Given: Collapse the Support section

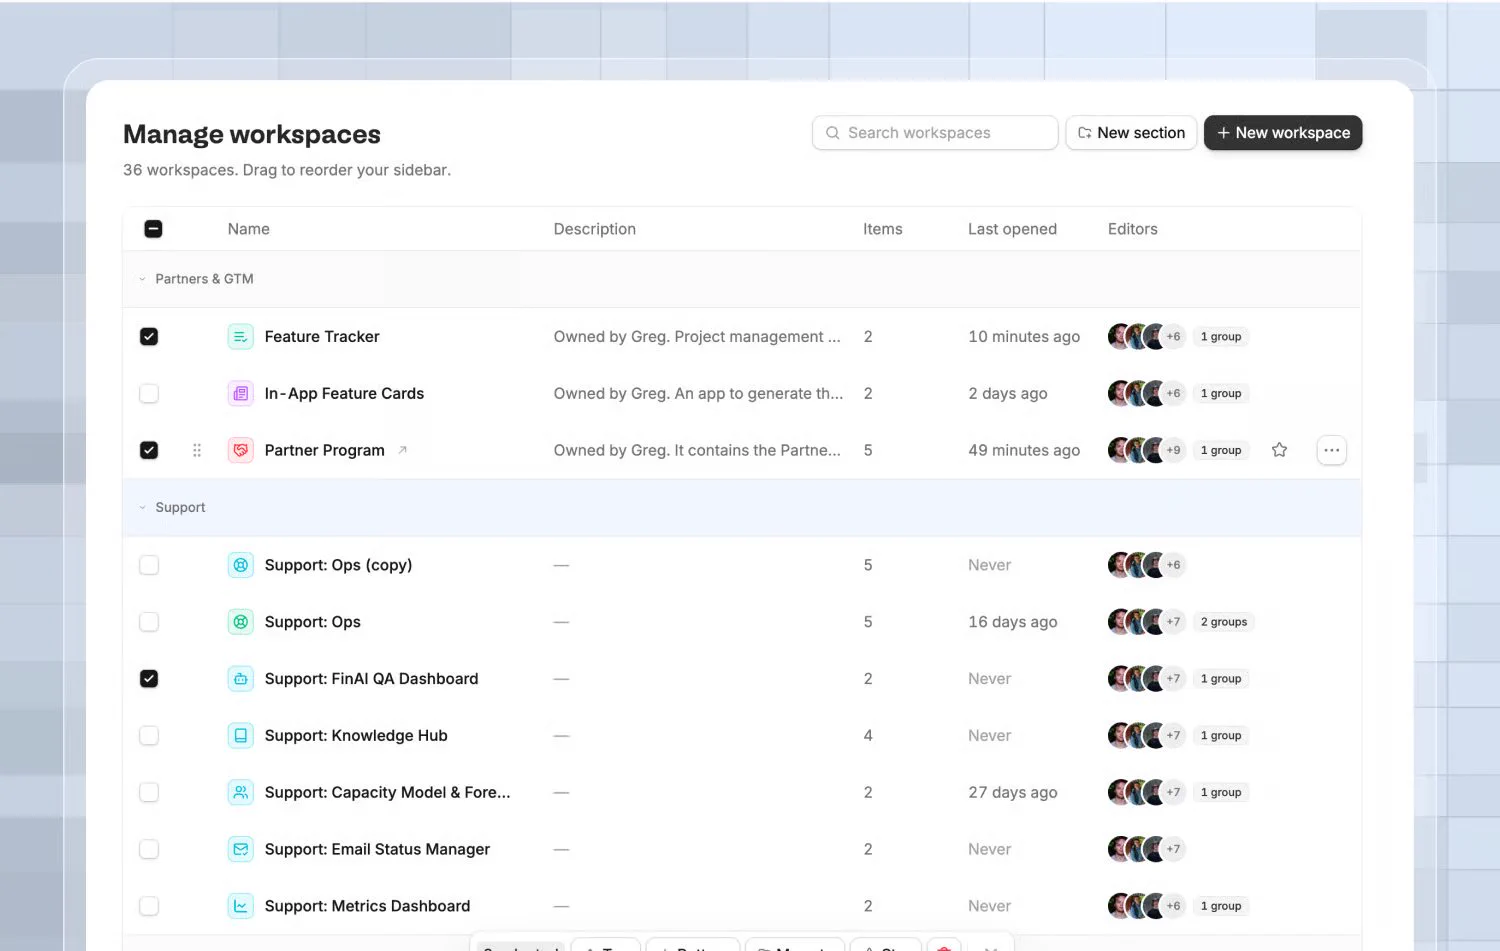Looking at the screenshot, I should (x=142, y=508).
